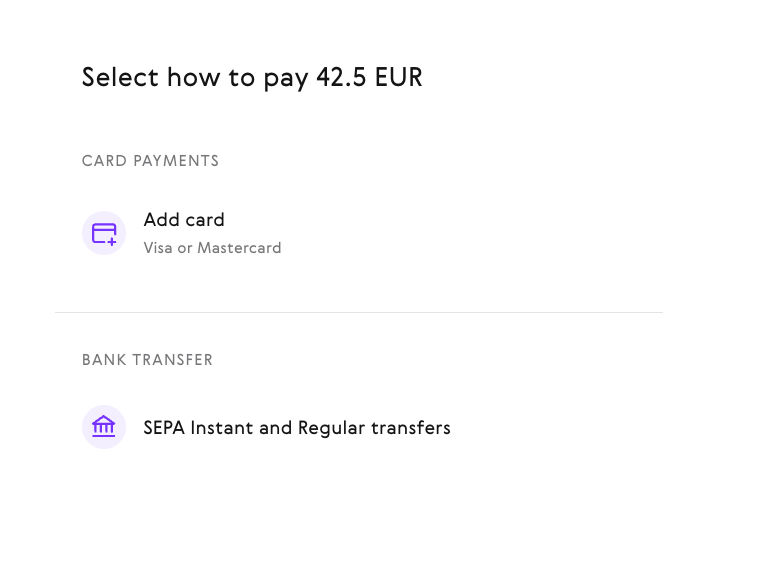This screenshot has height=579, width=769.
Task: Click the Visa or Mastercard subtitle
Action: click(x=212, y=248)
